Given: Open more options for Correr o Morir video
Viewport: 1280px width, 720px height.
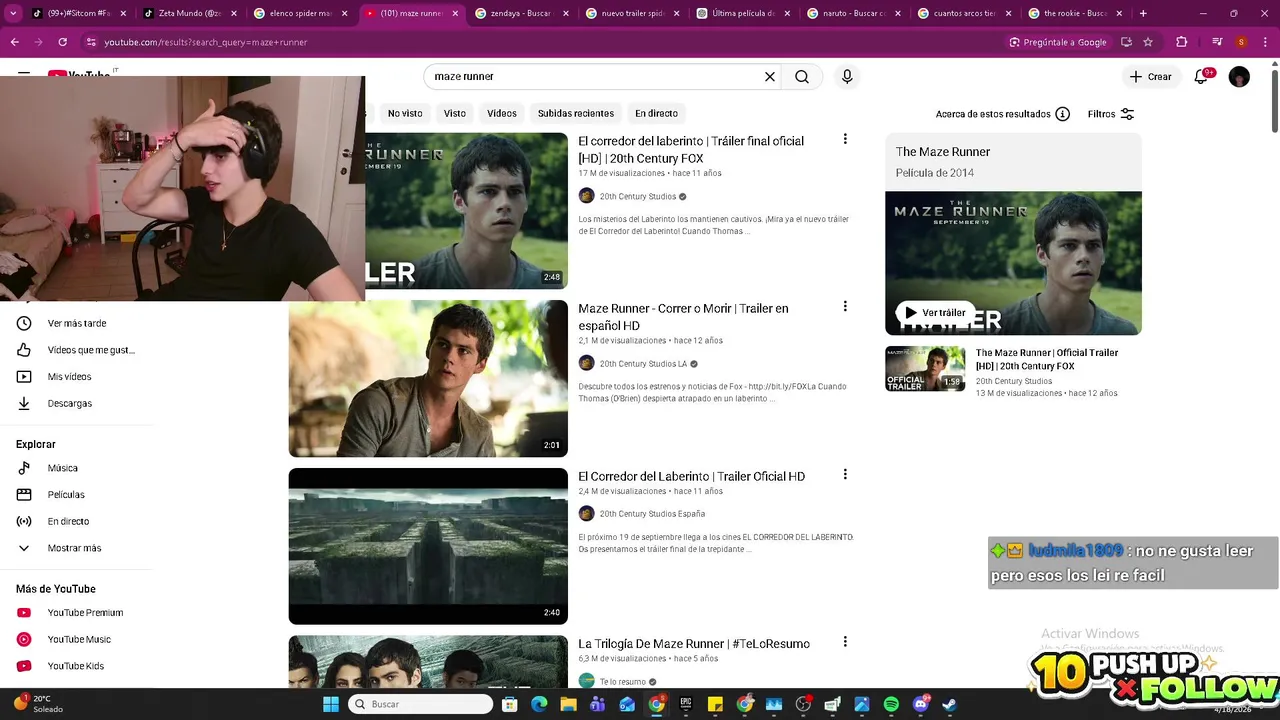Looking at the screenshot, I should pyautogui.click(x=845, y=306).
